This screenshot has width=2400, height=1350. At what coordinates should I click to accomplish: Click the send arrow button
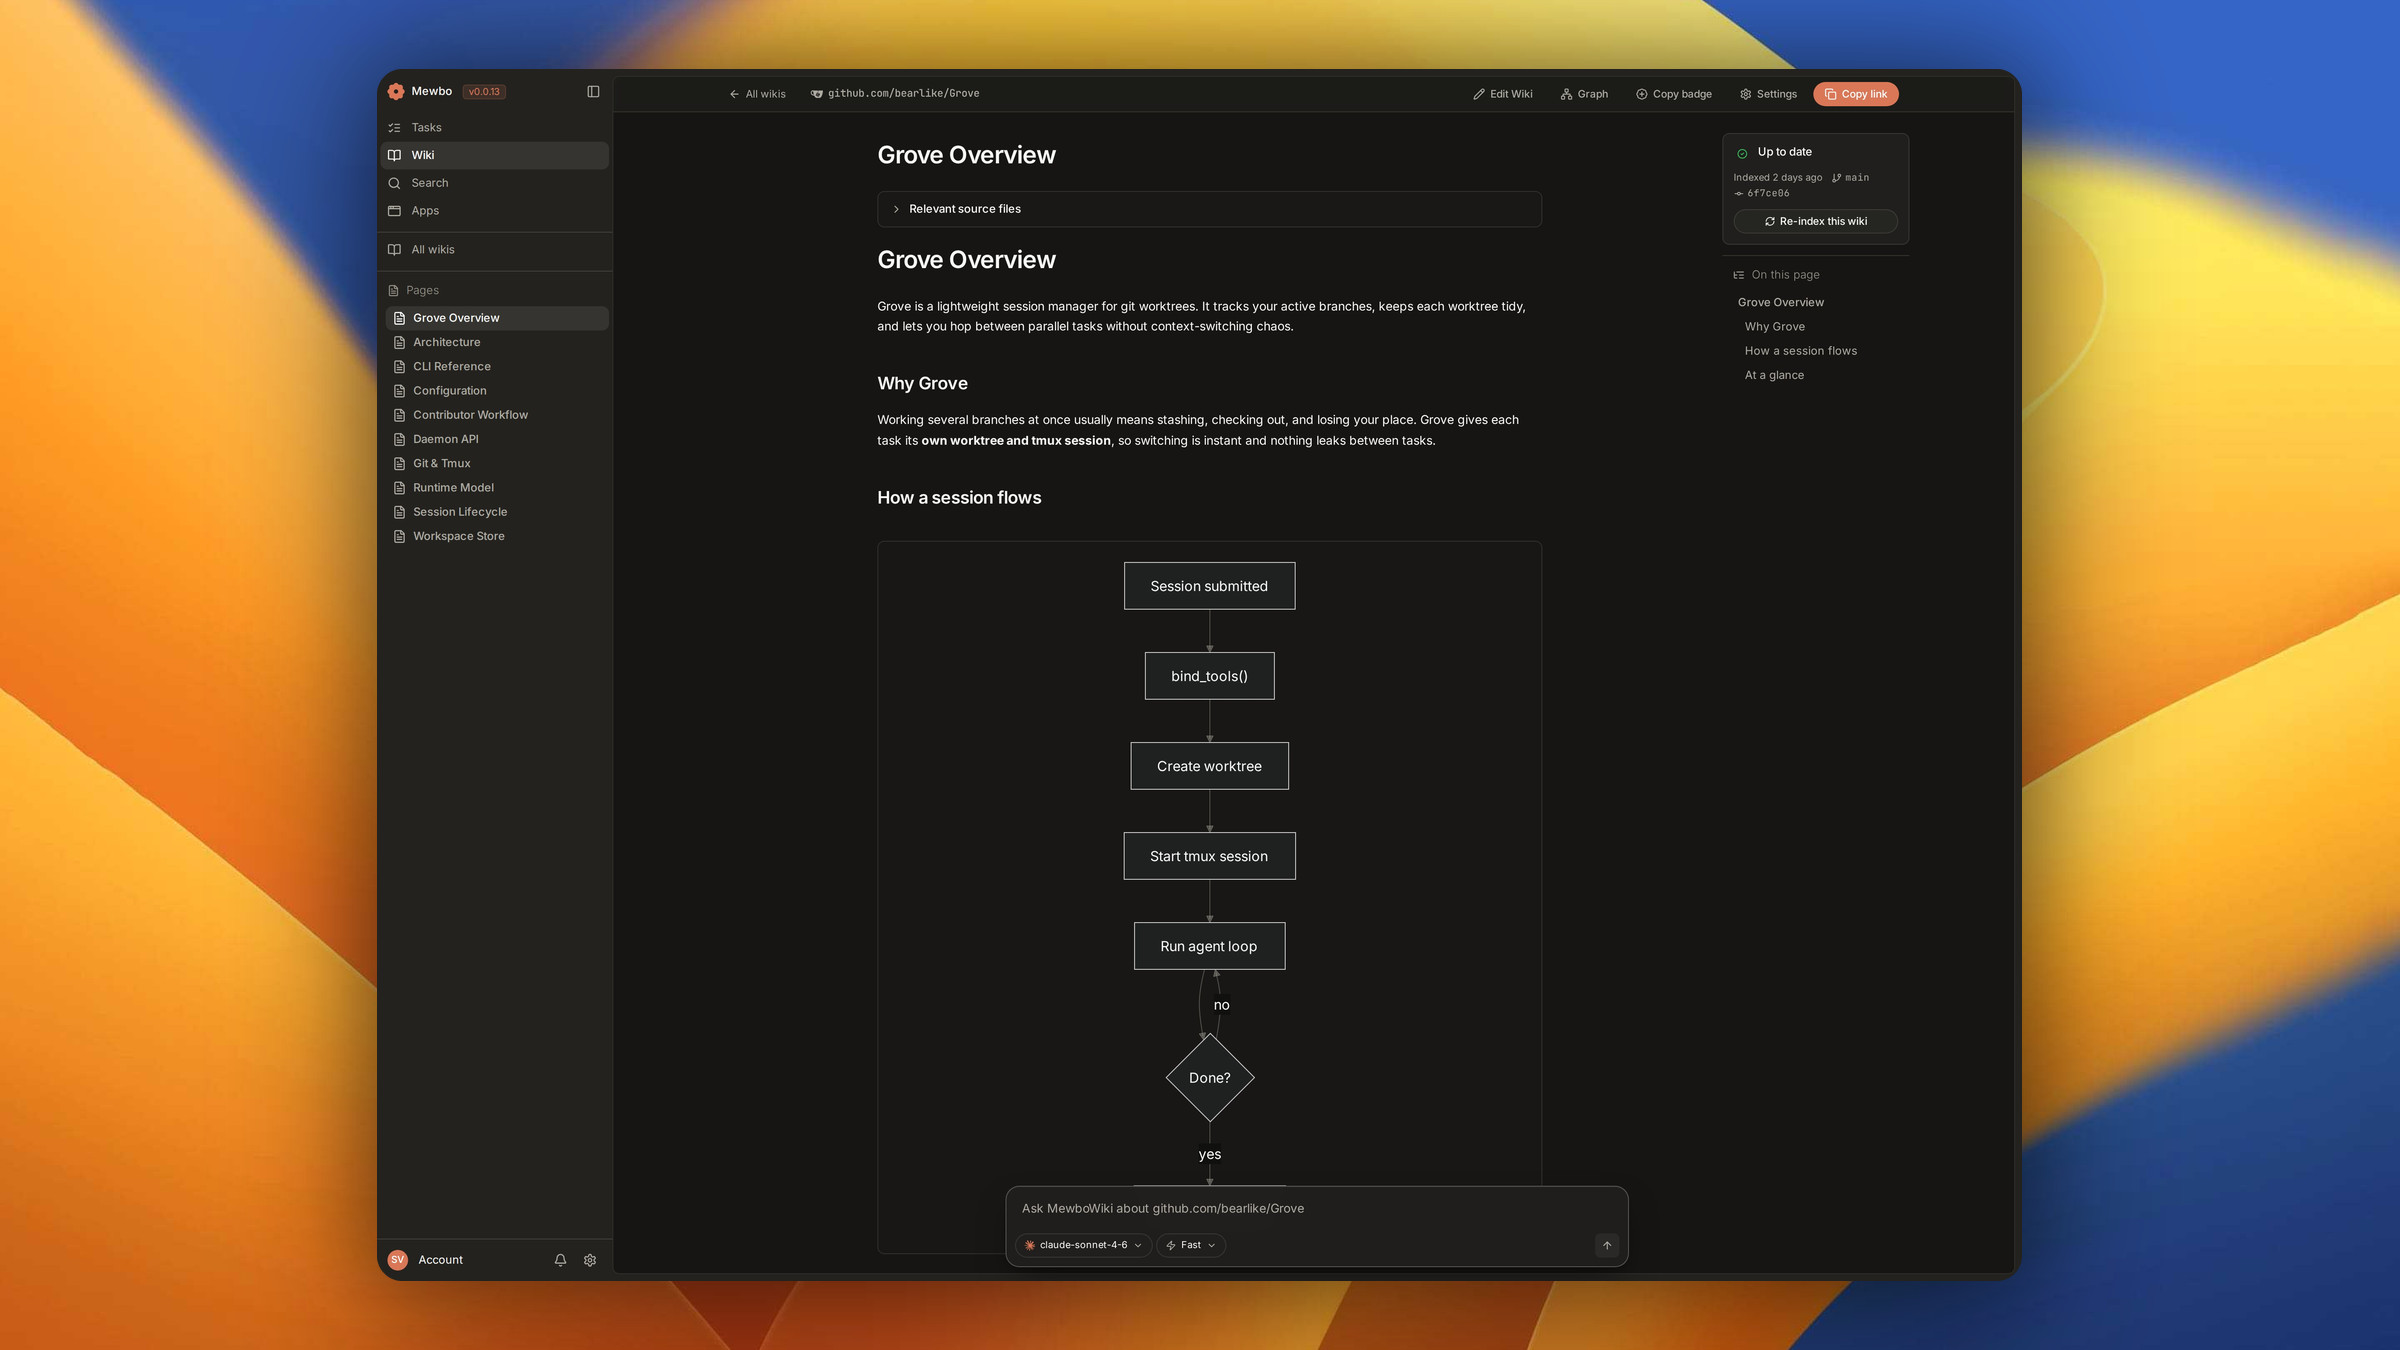1607,1245
